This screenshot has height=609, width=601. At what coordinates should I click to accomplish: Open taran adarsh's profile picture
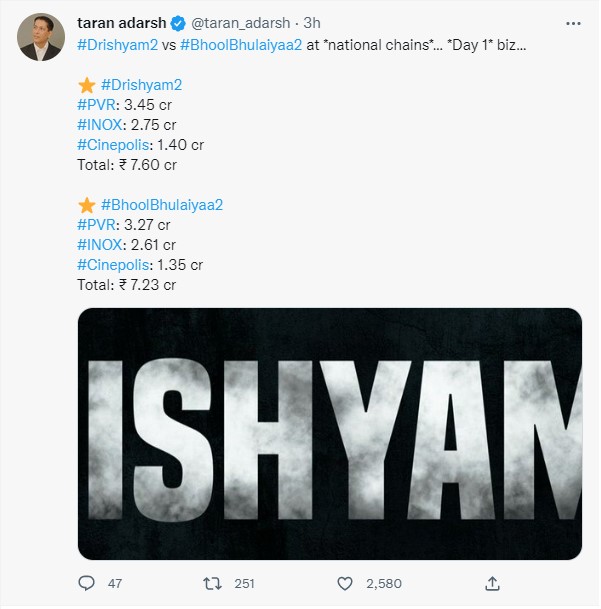[40, 39]
